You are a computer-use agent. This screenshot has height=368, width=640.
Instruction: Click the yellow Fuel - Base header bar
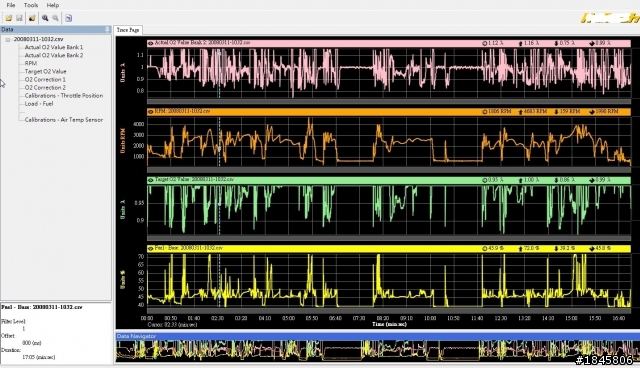coord(389,248)
